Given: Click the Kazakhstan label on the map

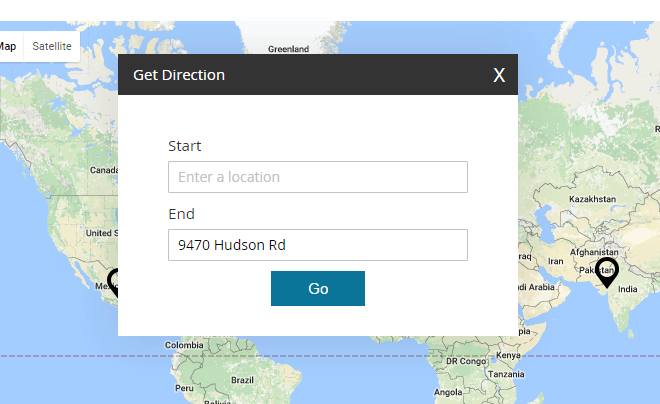Looking at the screenshot, I should coord(593,199).
